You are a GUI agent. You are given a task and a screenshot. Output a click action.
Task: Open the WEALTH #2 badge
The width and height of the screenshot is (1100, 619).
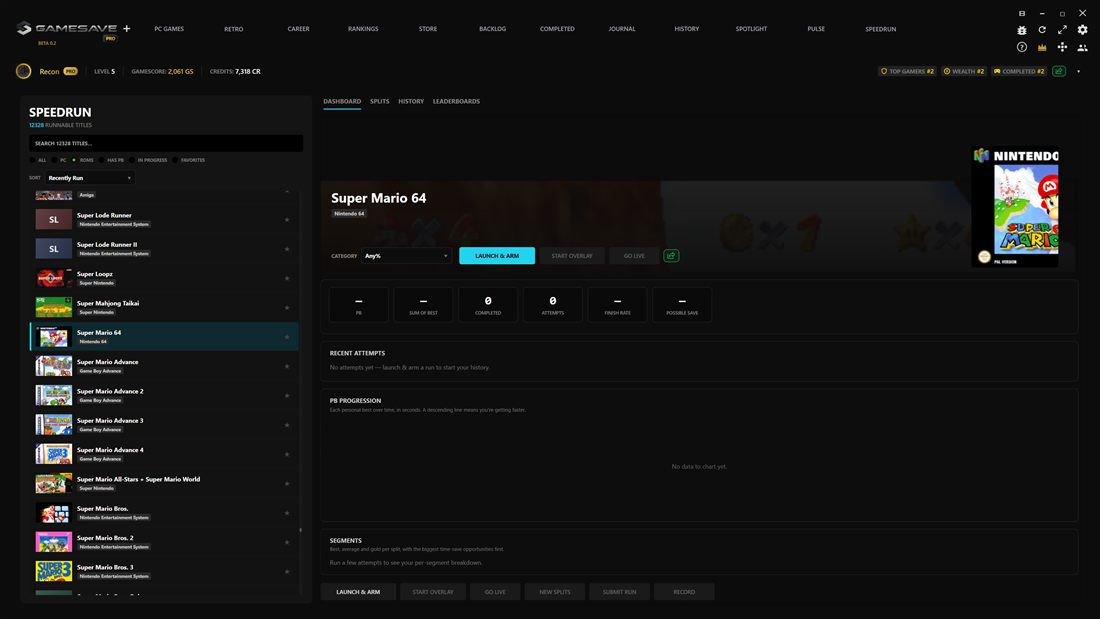pos(964,71)
